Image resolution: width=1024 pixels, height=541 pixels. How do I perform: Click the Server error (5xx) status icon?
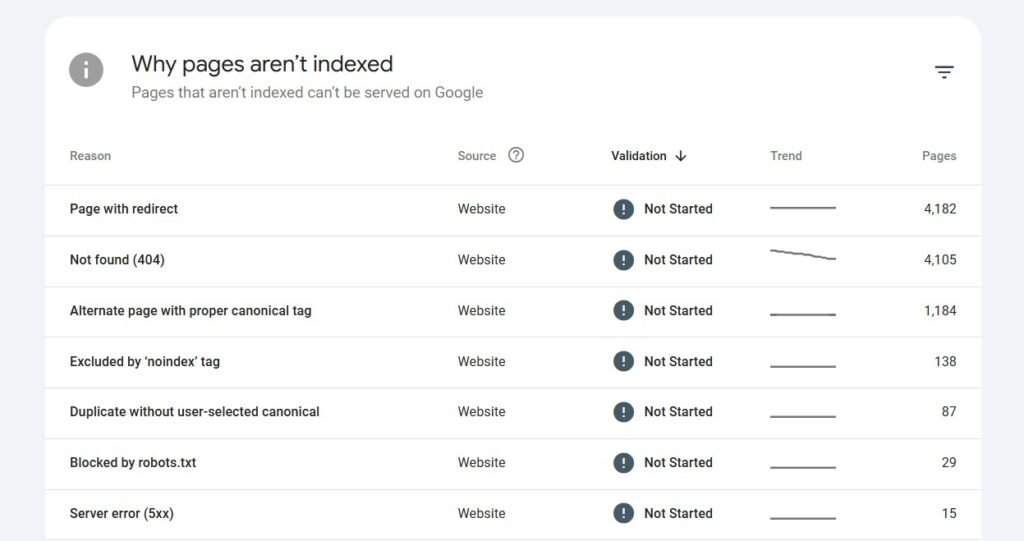(623, 514)
